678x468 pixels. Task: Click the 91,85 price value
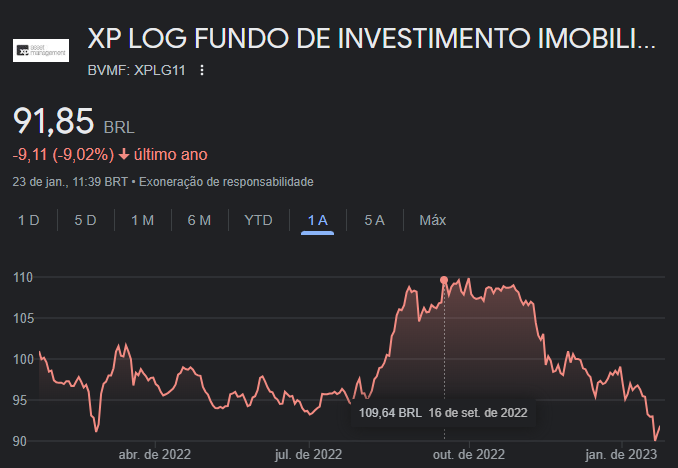pyautogui.click(x=53, y=121)
